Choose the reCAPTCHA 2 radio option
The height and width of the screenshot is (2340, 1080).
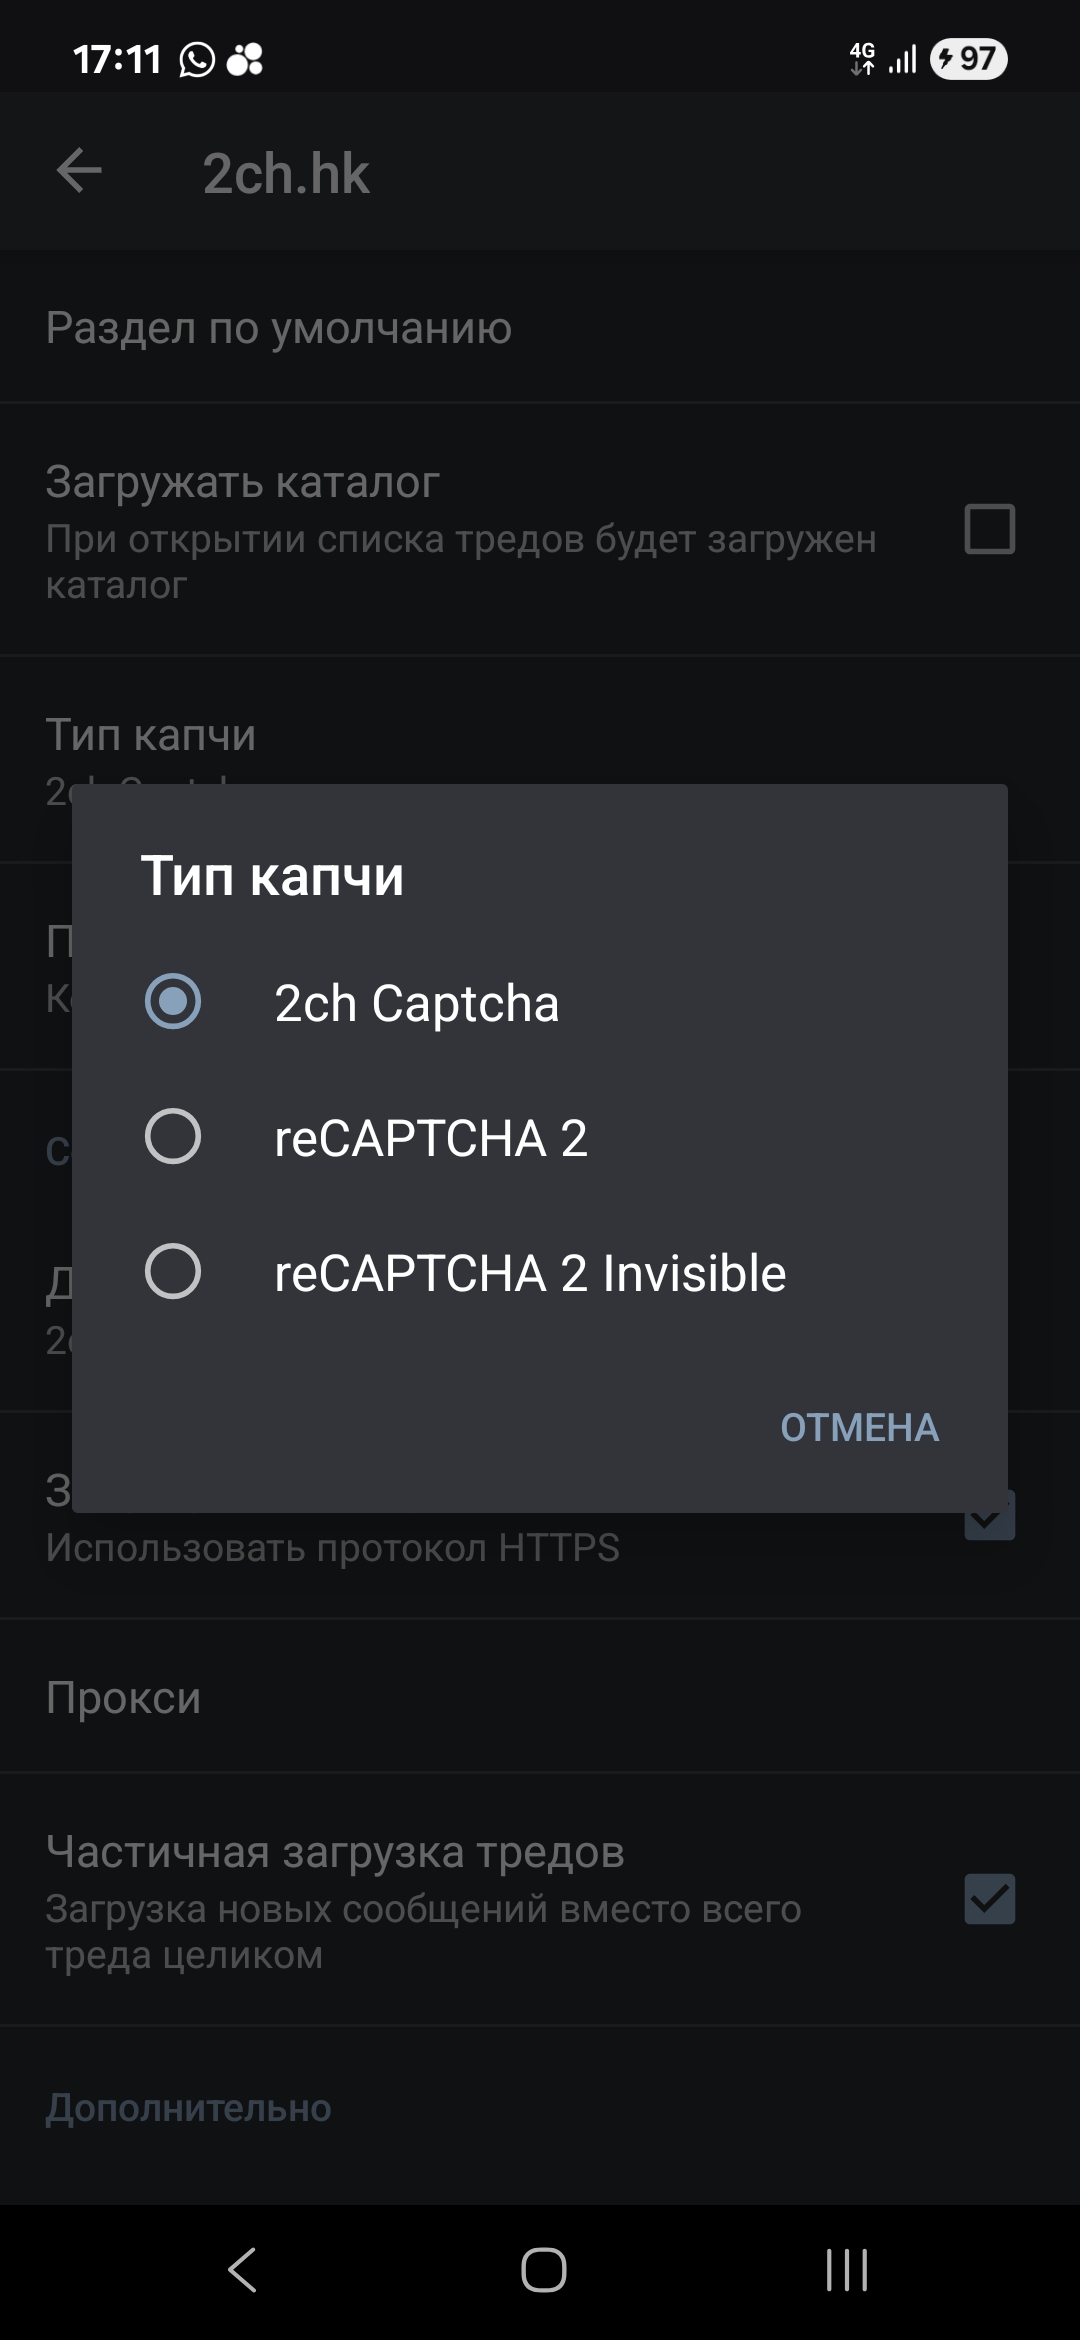[x=173, y=1137]
